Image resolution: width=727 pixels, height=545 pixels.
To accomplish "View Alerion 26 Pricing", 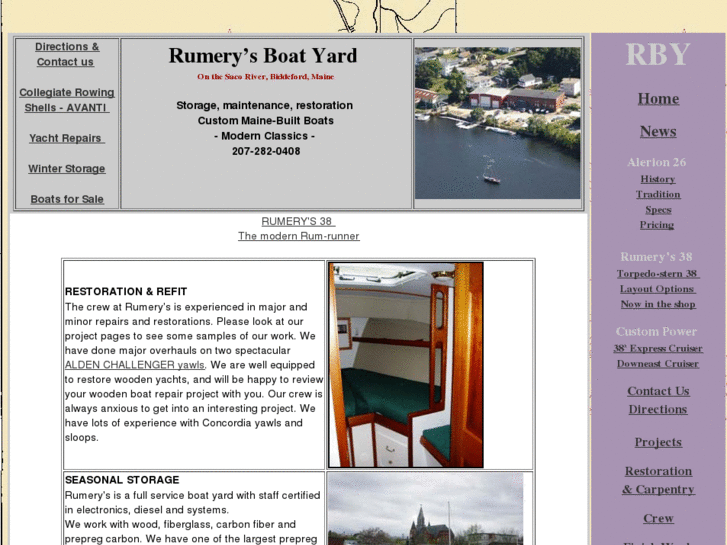I will [x=657, y=225].
